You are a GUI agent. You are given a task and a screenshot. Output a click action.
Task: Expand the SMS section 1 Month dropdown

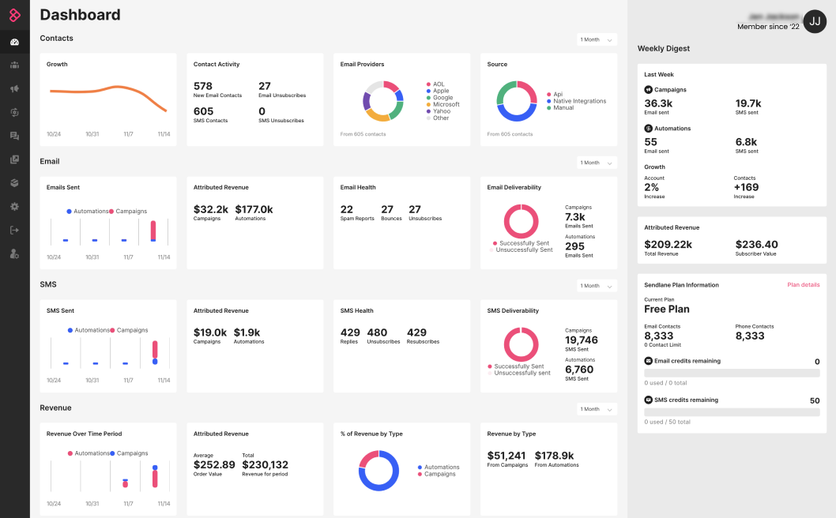tap(597, 286)
